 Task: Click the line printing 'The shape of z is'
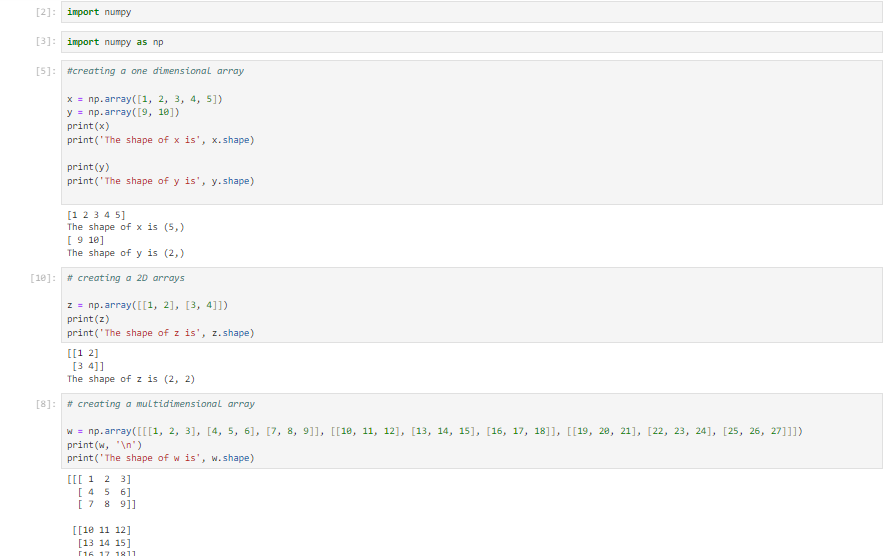point(160,333)
